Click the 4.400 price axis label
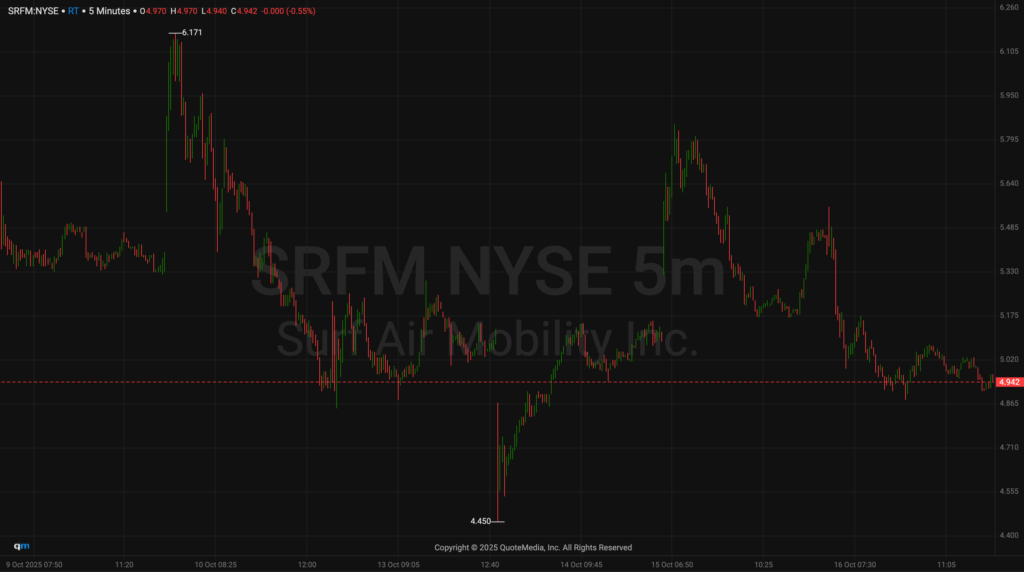The width and height of the screenshot is (1024, 572). click(1008, 535)
